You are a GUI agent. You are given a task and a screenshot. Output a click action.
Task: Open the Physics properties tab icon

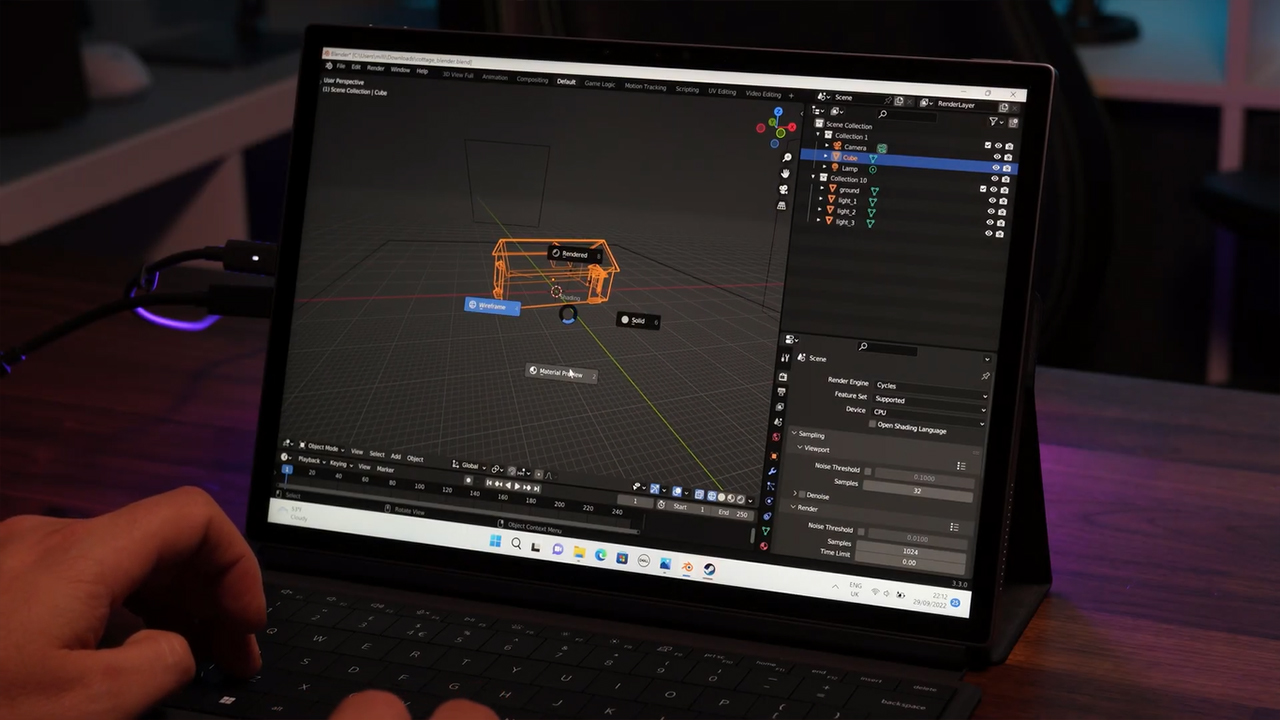pyautogui.click(x=768, y=501)
